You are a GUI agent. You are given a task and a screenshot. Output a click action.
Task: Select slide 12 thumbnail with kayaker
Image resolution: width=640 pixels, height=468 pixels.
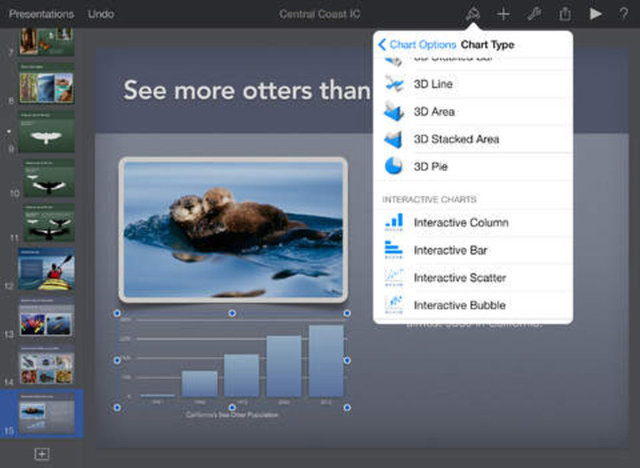pyautogui.click(x=46, y=270)
